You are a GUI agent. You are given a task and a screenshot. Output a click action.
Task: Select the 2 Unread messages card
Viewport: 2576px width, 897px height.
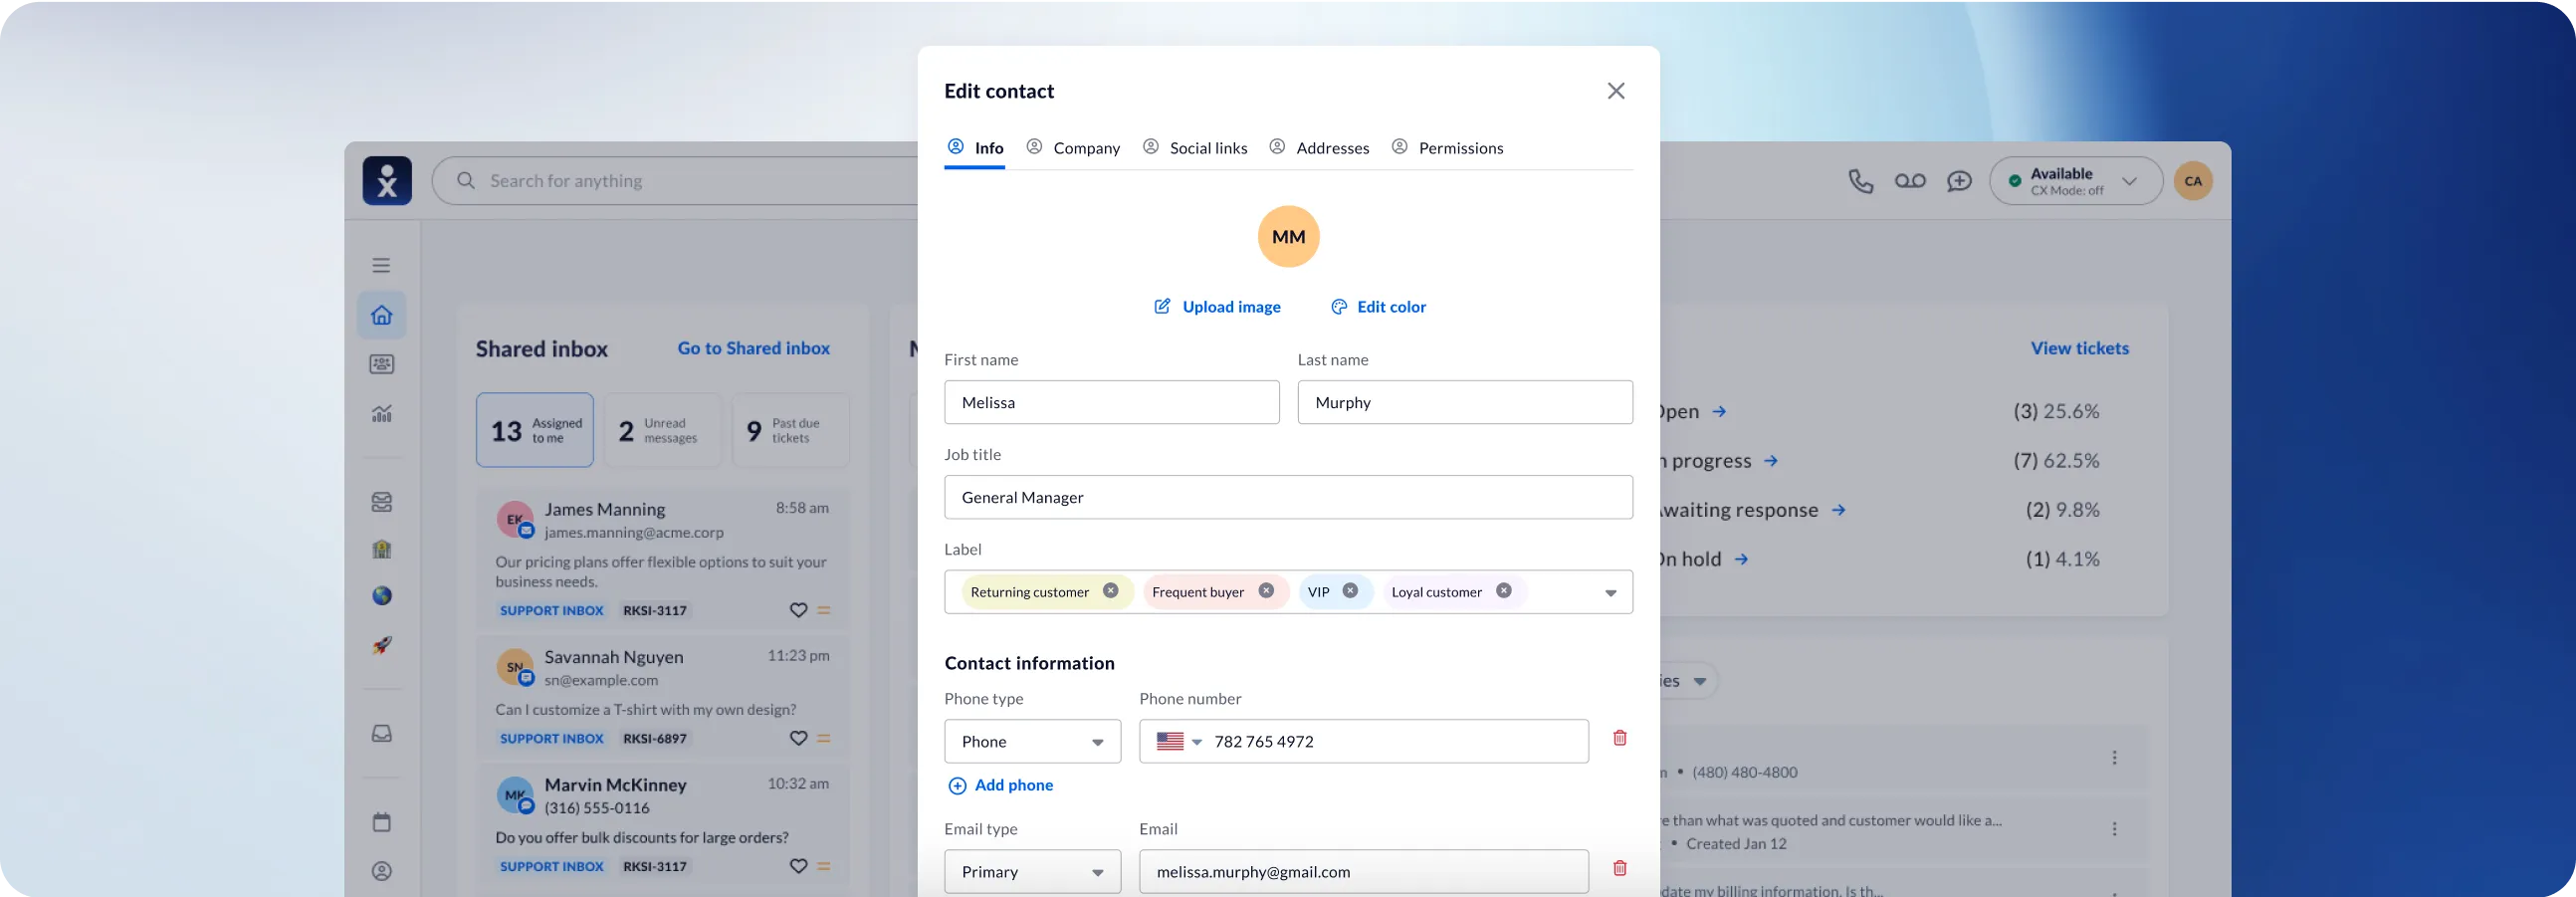tap(662, 430)
